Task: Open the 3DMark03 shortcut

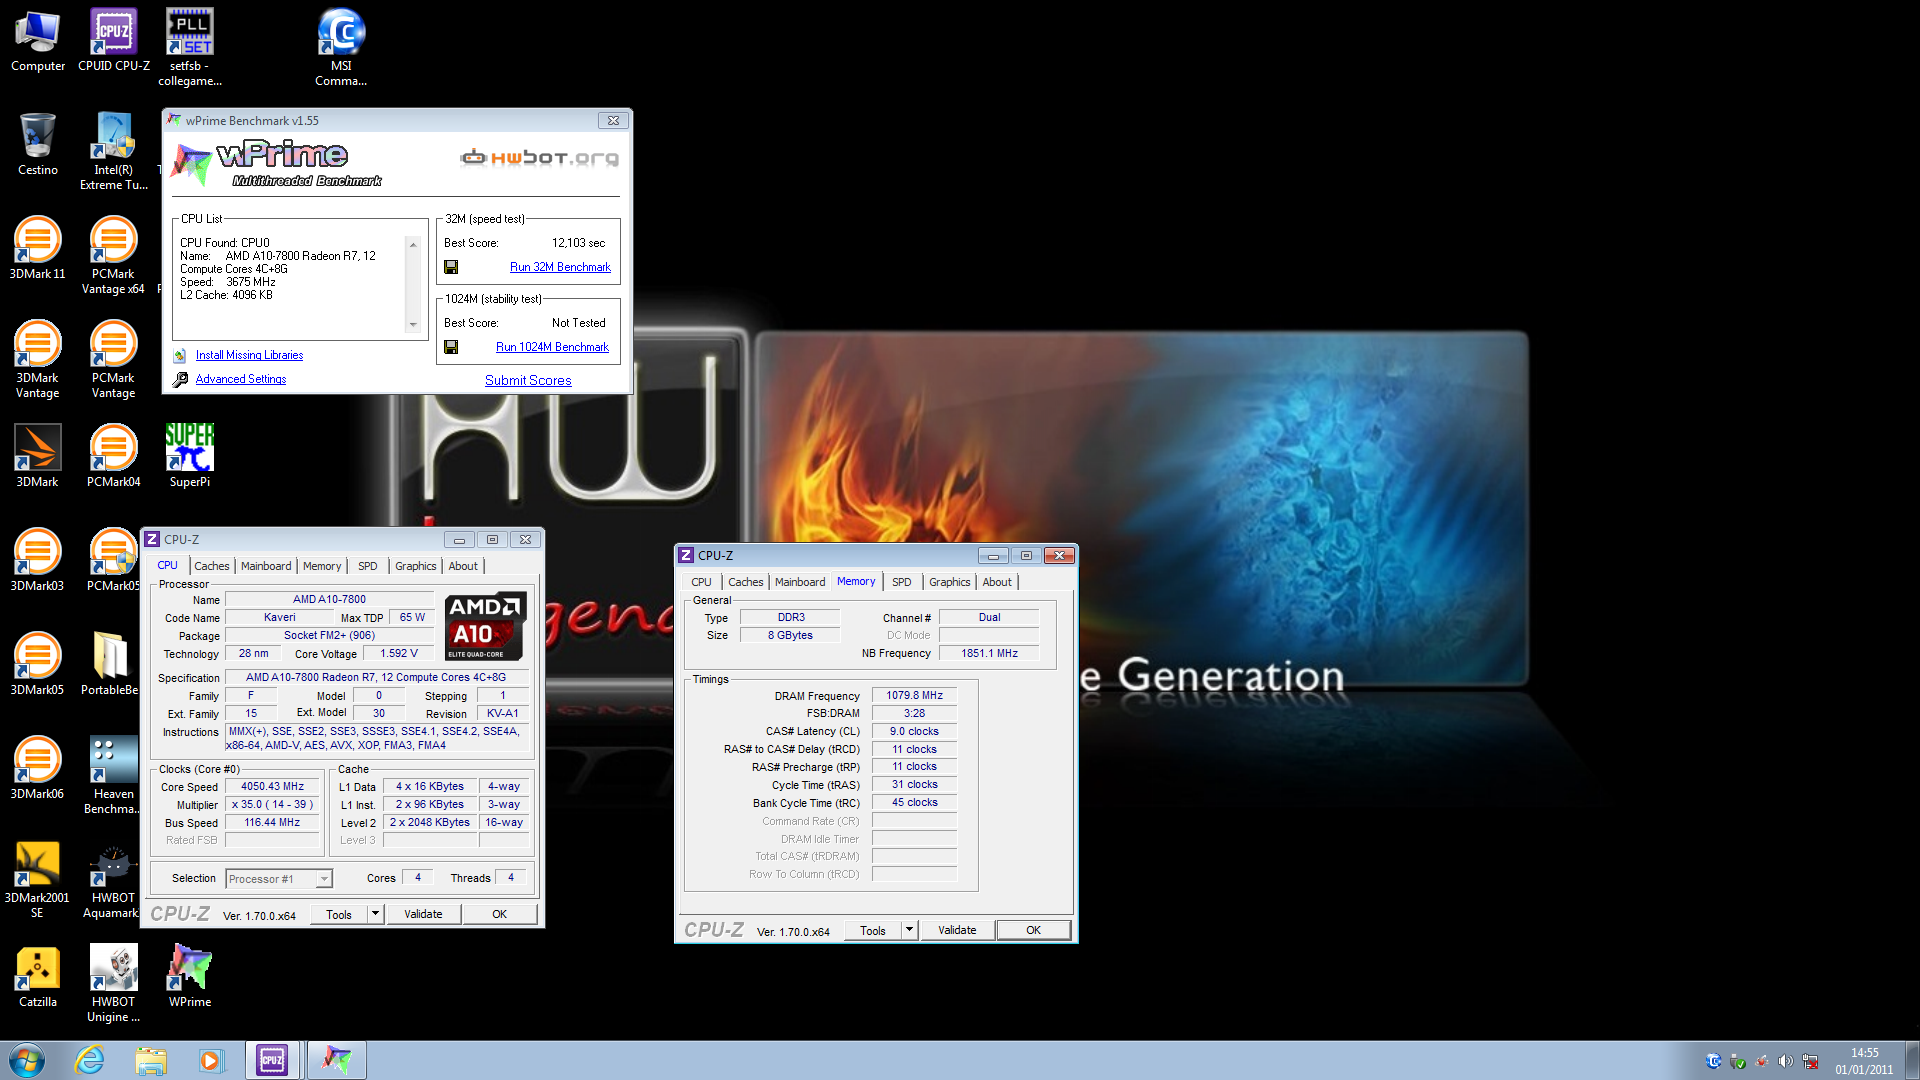Action: [38, 560]
